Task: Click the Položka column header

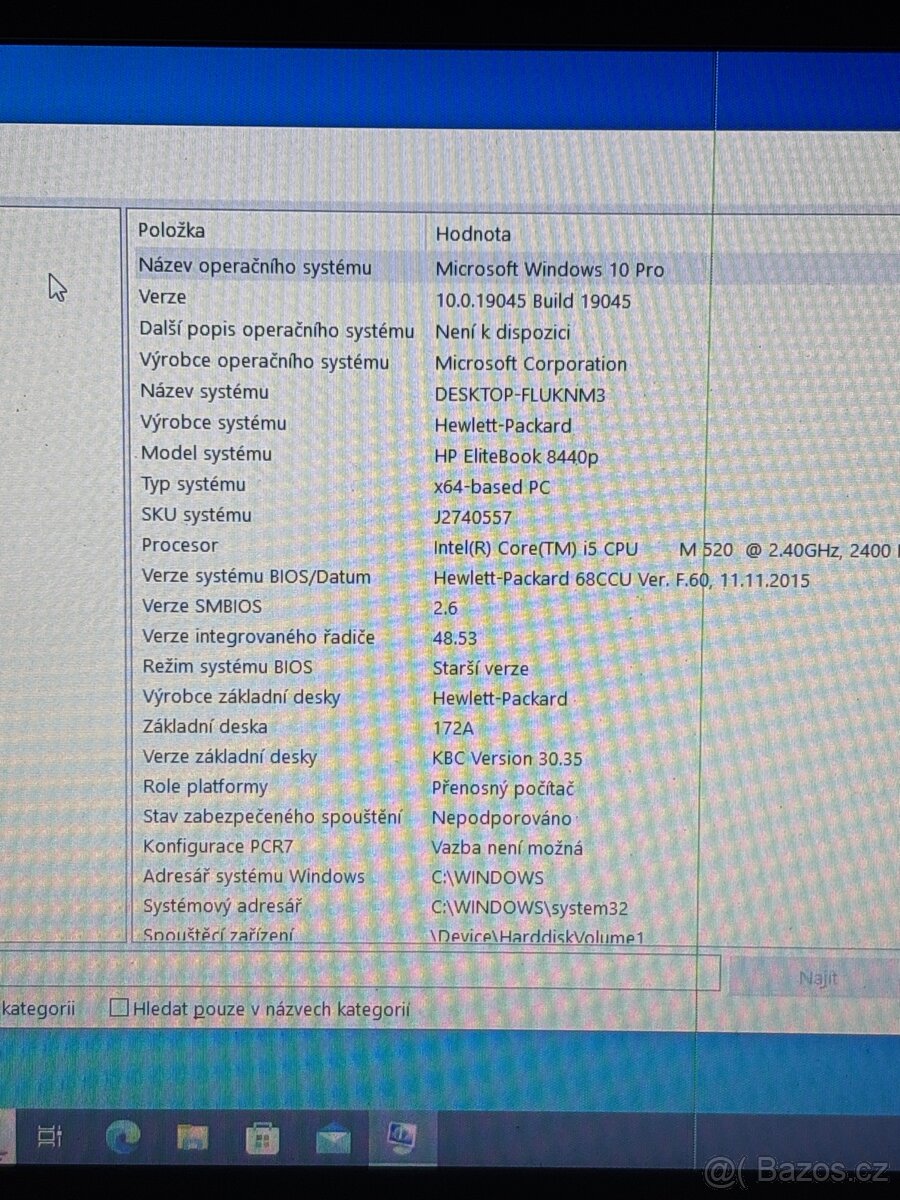Action: click(172, 230)
